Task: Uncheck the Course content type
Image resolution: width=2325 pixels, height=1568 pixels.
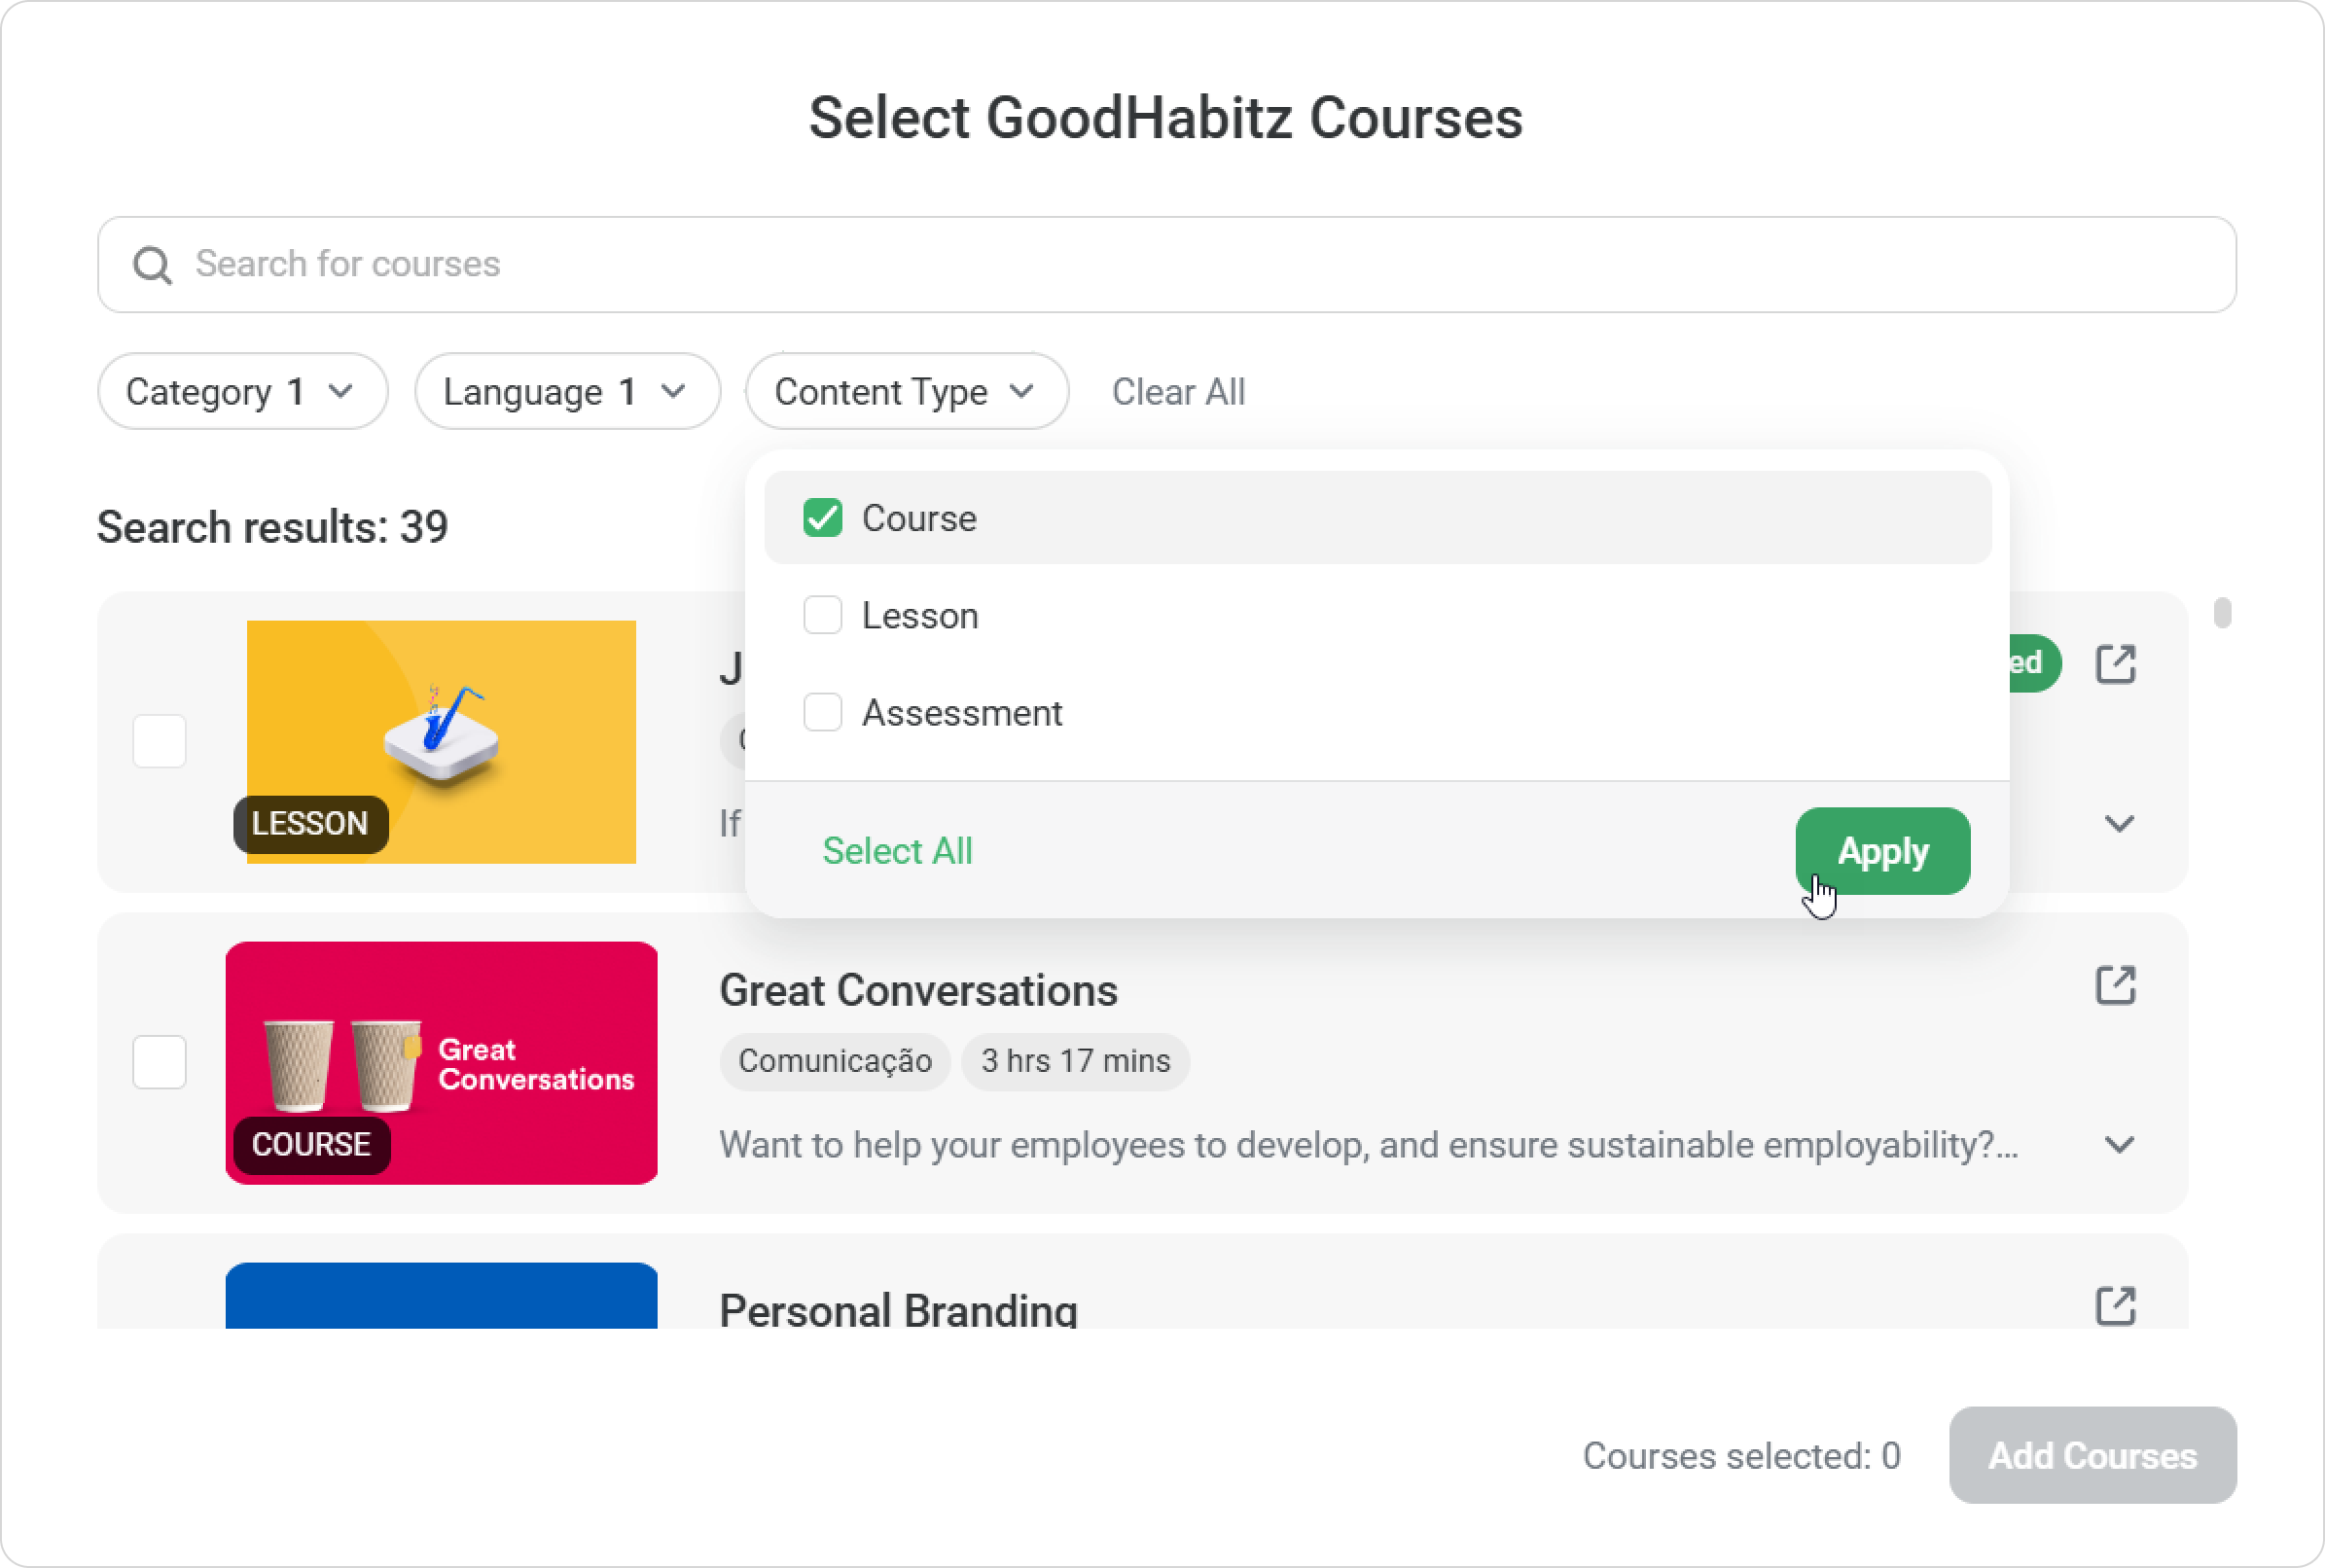Action: pos(822,517)
